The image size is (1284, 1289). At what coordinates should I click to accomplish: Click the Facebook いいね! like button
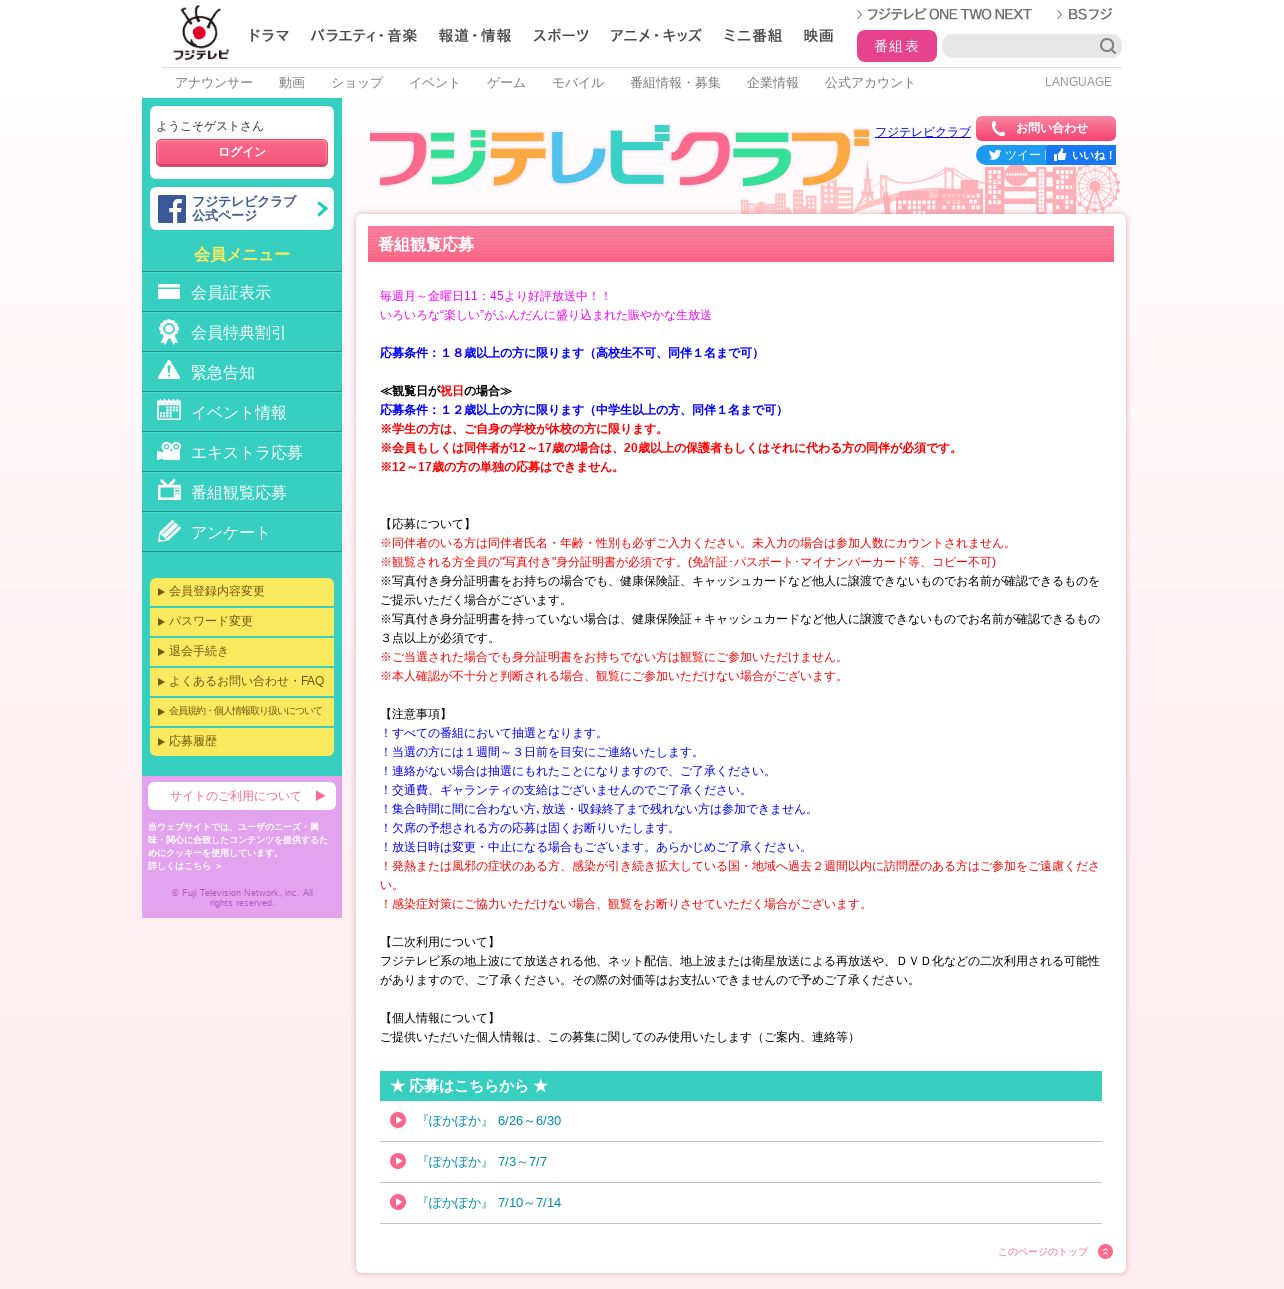pyautogui.click(x=1082, y=155)
